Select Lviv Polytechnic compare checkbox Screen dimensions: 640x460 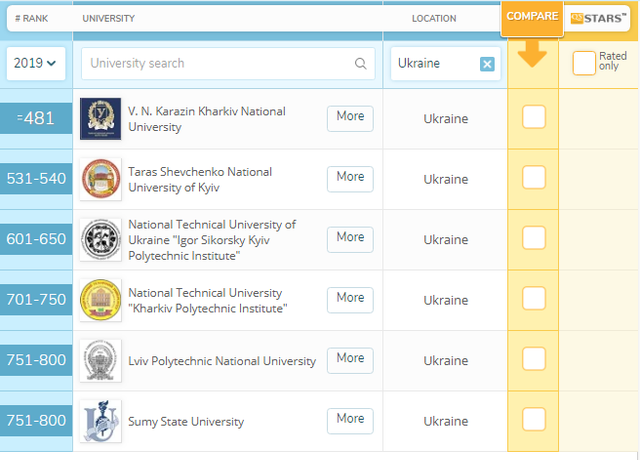[534, 358]
